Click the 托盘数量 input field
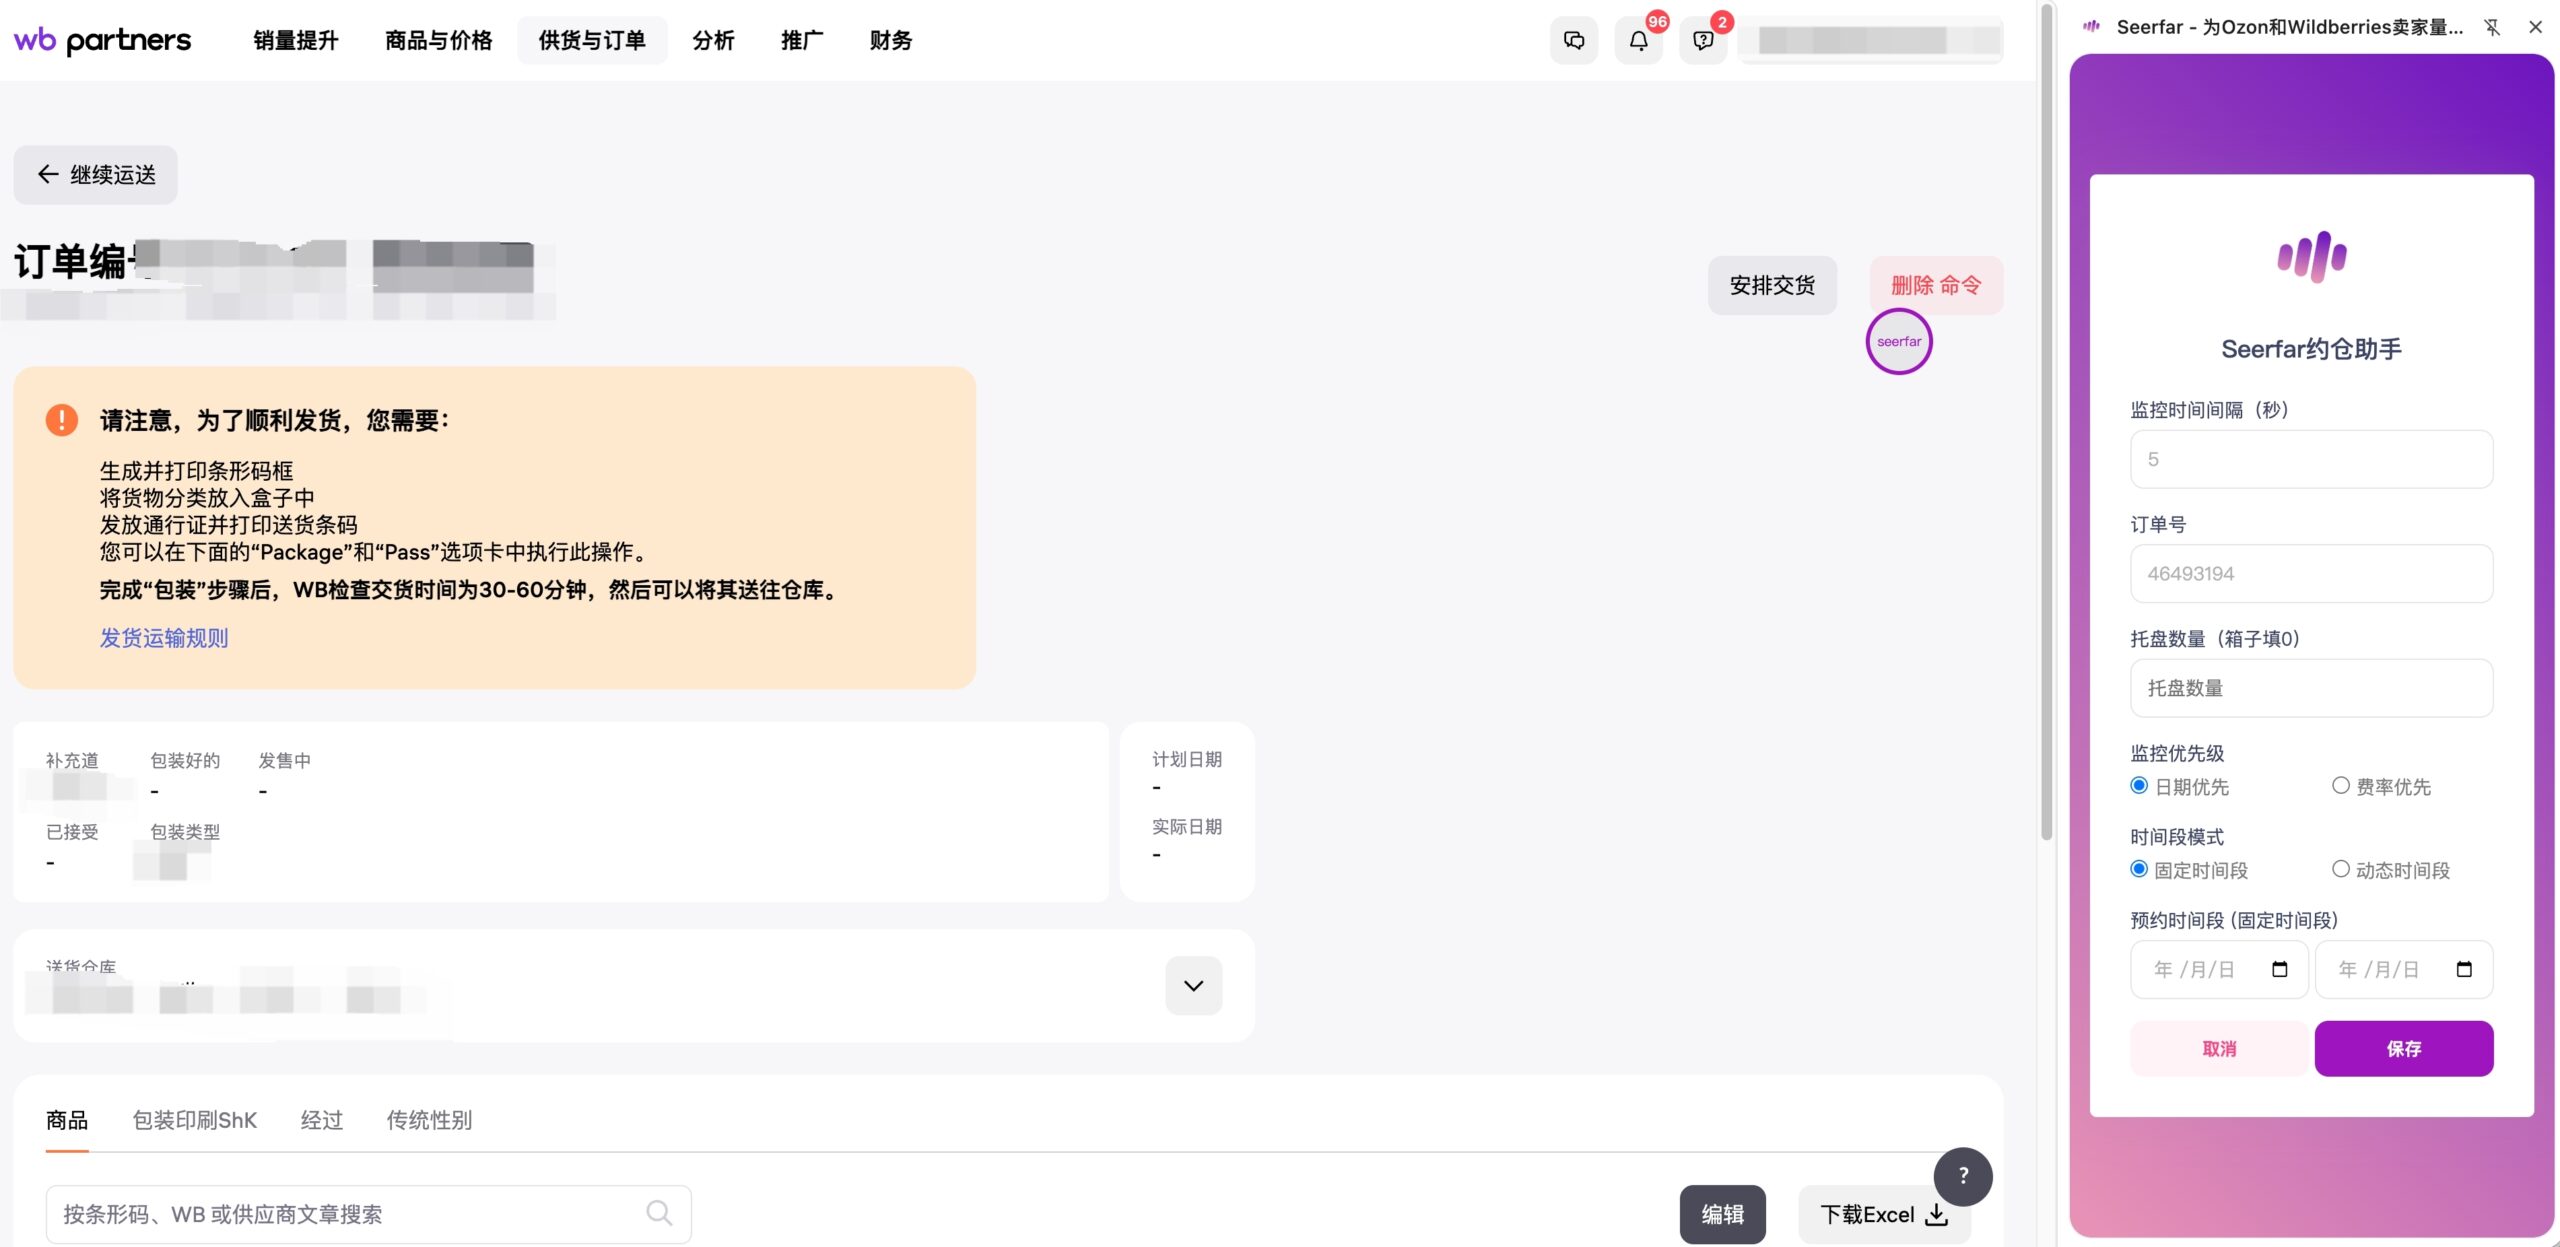2560x1247 pixels. 2310,688
